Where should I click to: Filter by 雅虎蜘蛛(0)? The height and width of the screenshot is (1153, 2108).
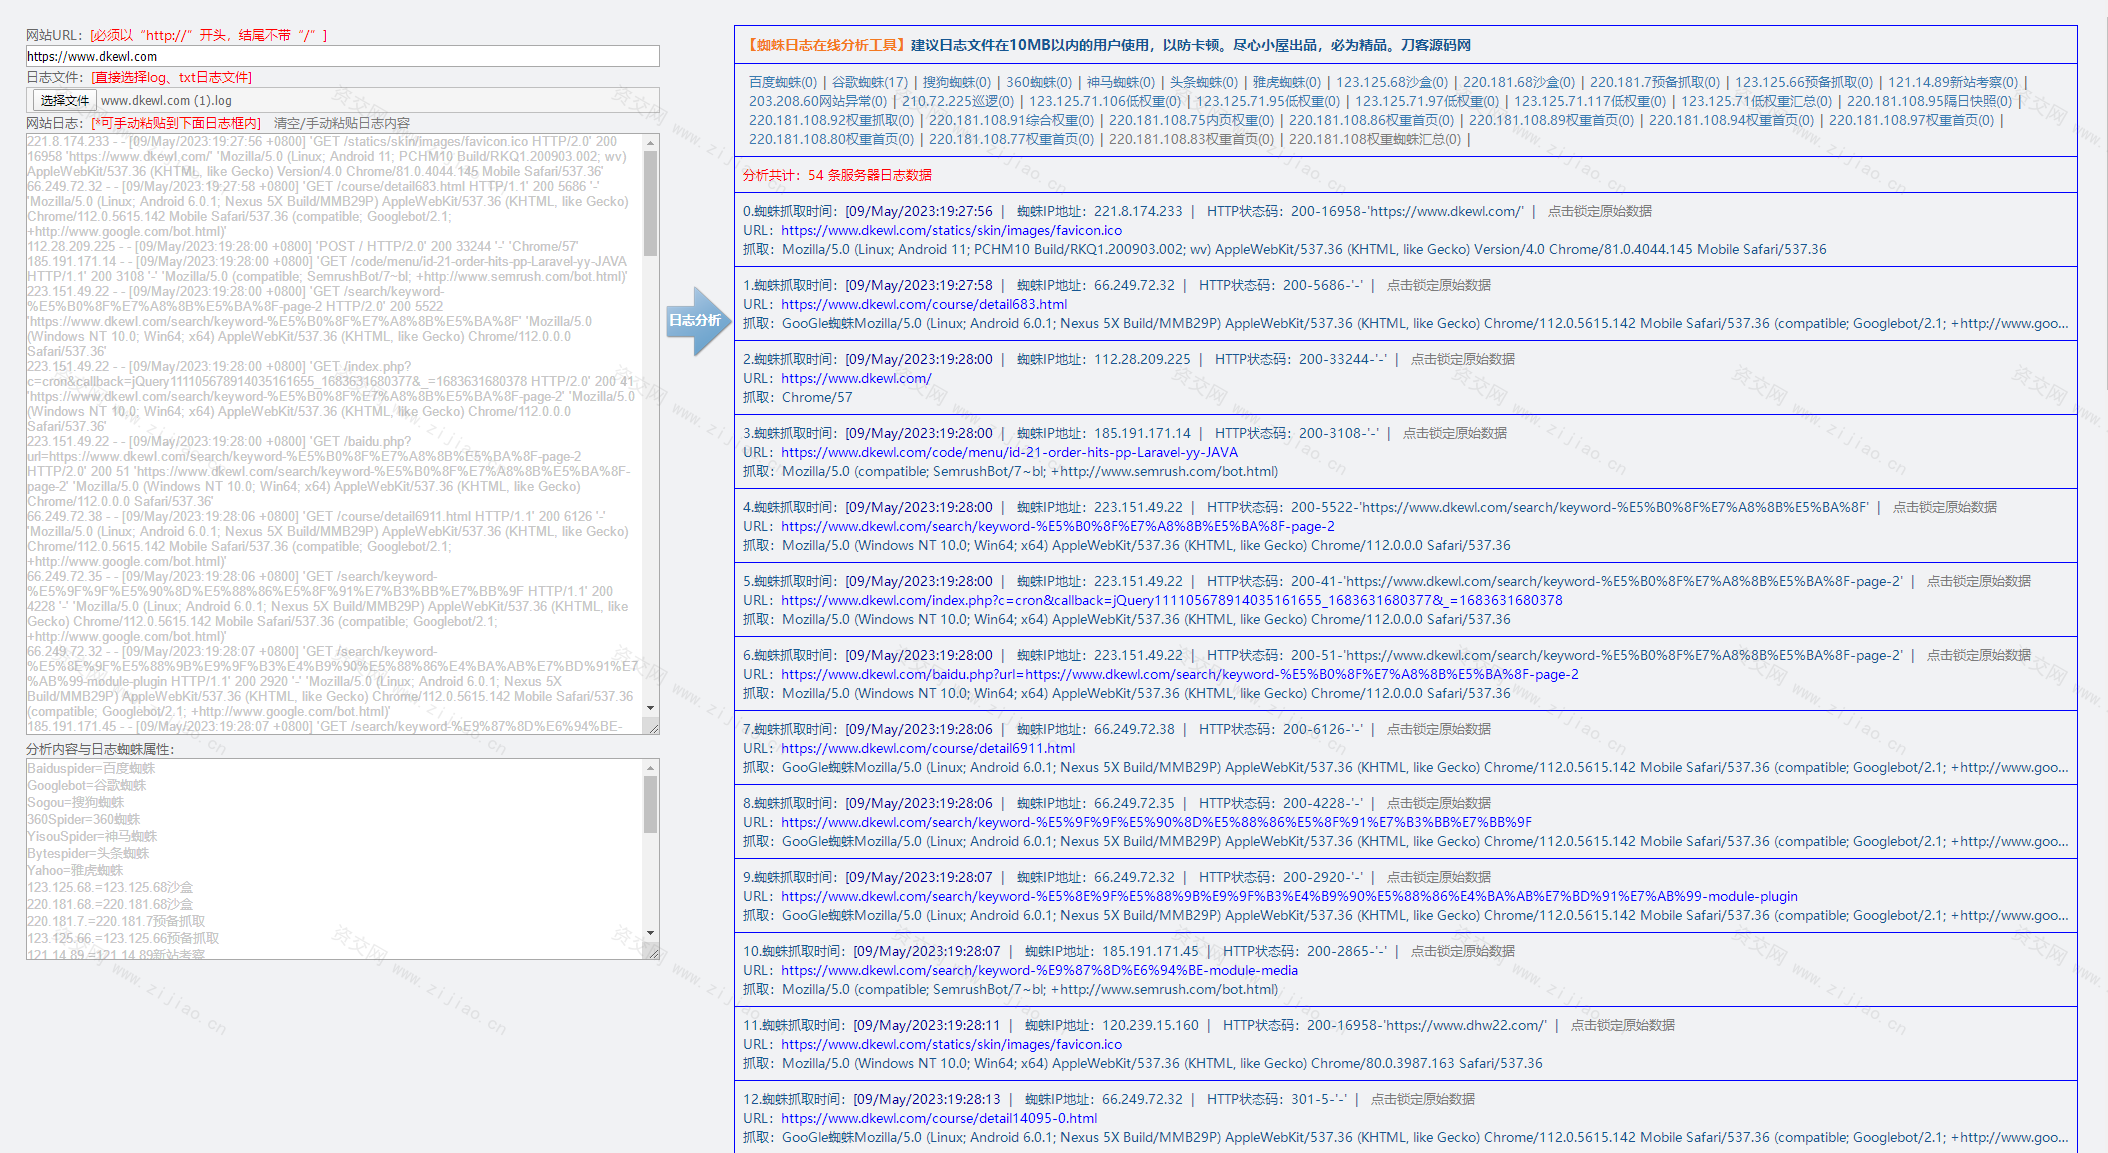[1287, 82]
